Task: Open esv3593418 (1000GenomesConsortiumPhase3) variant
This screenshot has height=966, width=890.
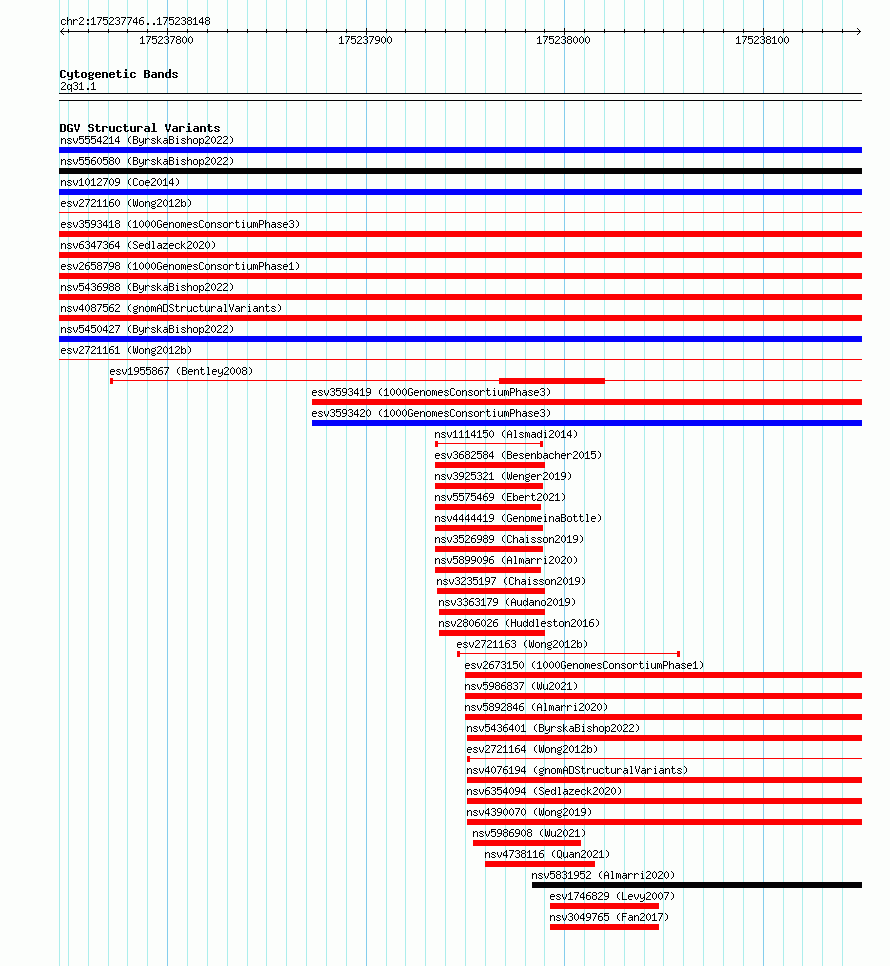Action: click(x=180, y=224)
